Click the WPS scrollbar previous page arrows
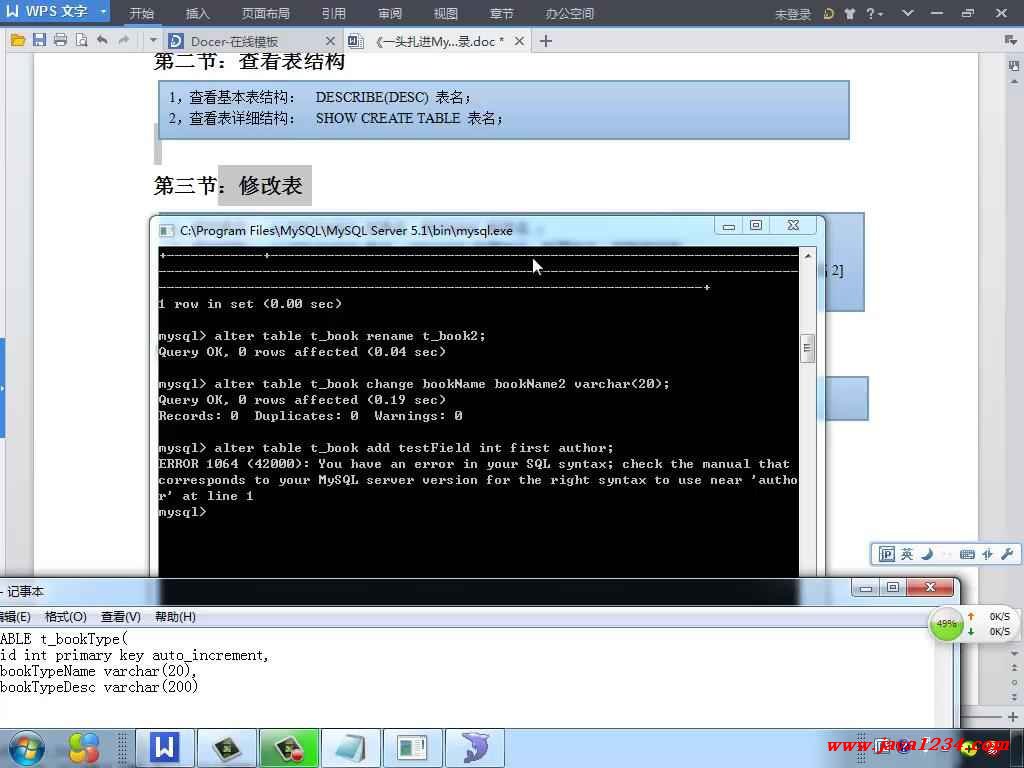This screenshot has height=768, width=1024. (x=1014, y=667)
